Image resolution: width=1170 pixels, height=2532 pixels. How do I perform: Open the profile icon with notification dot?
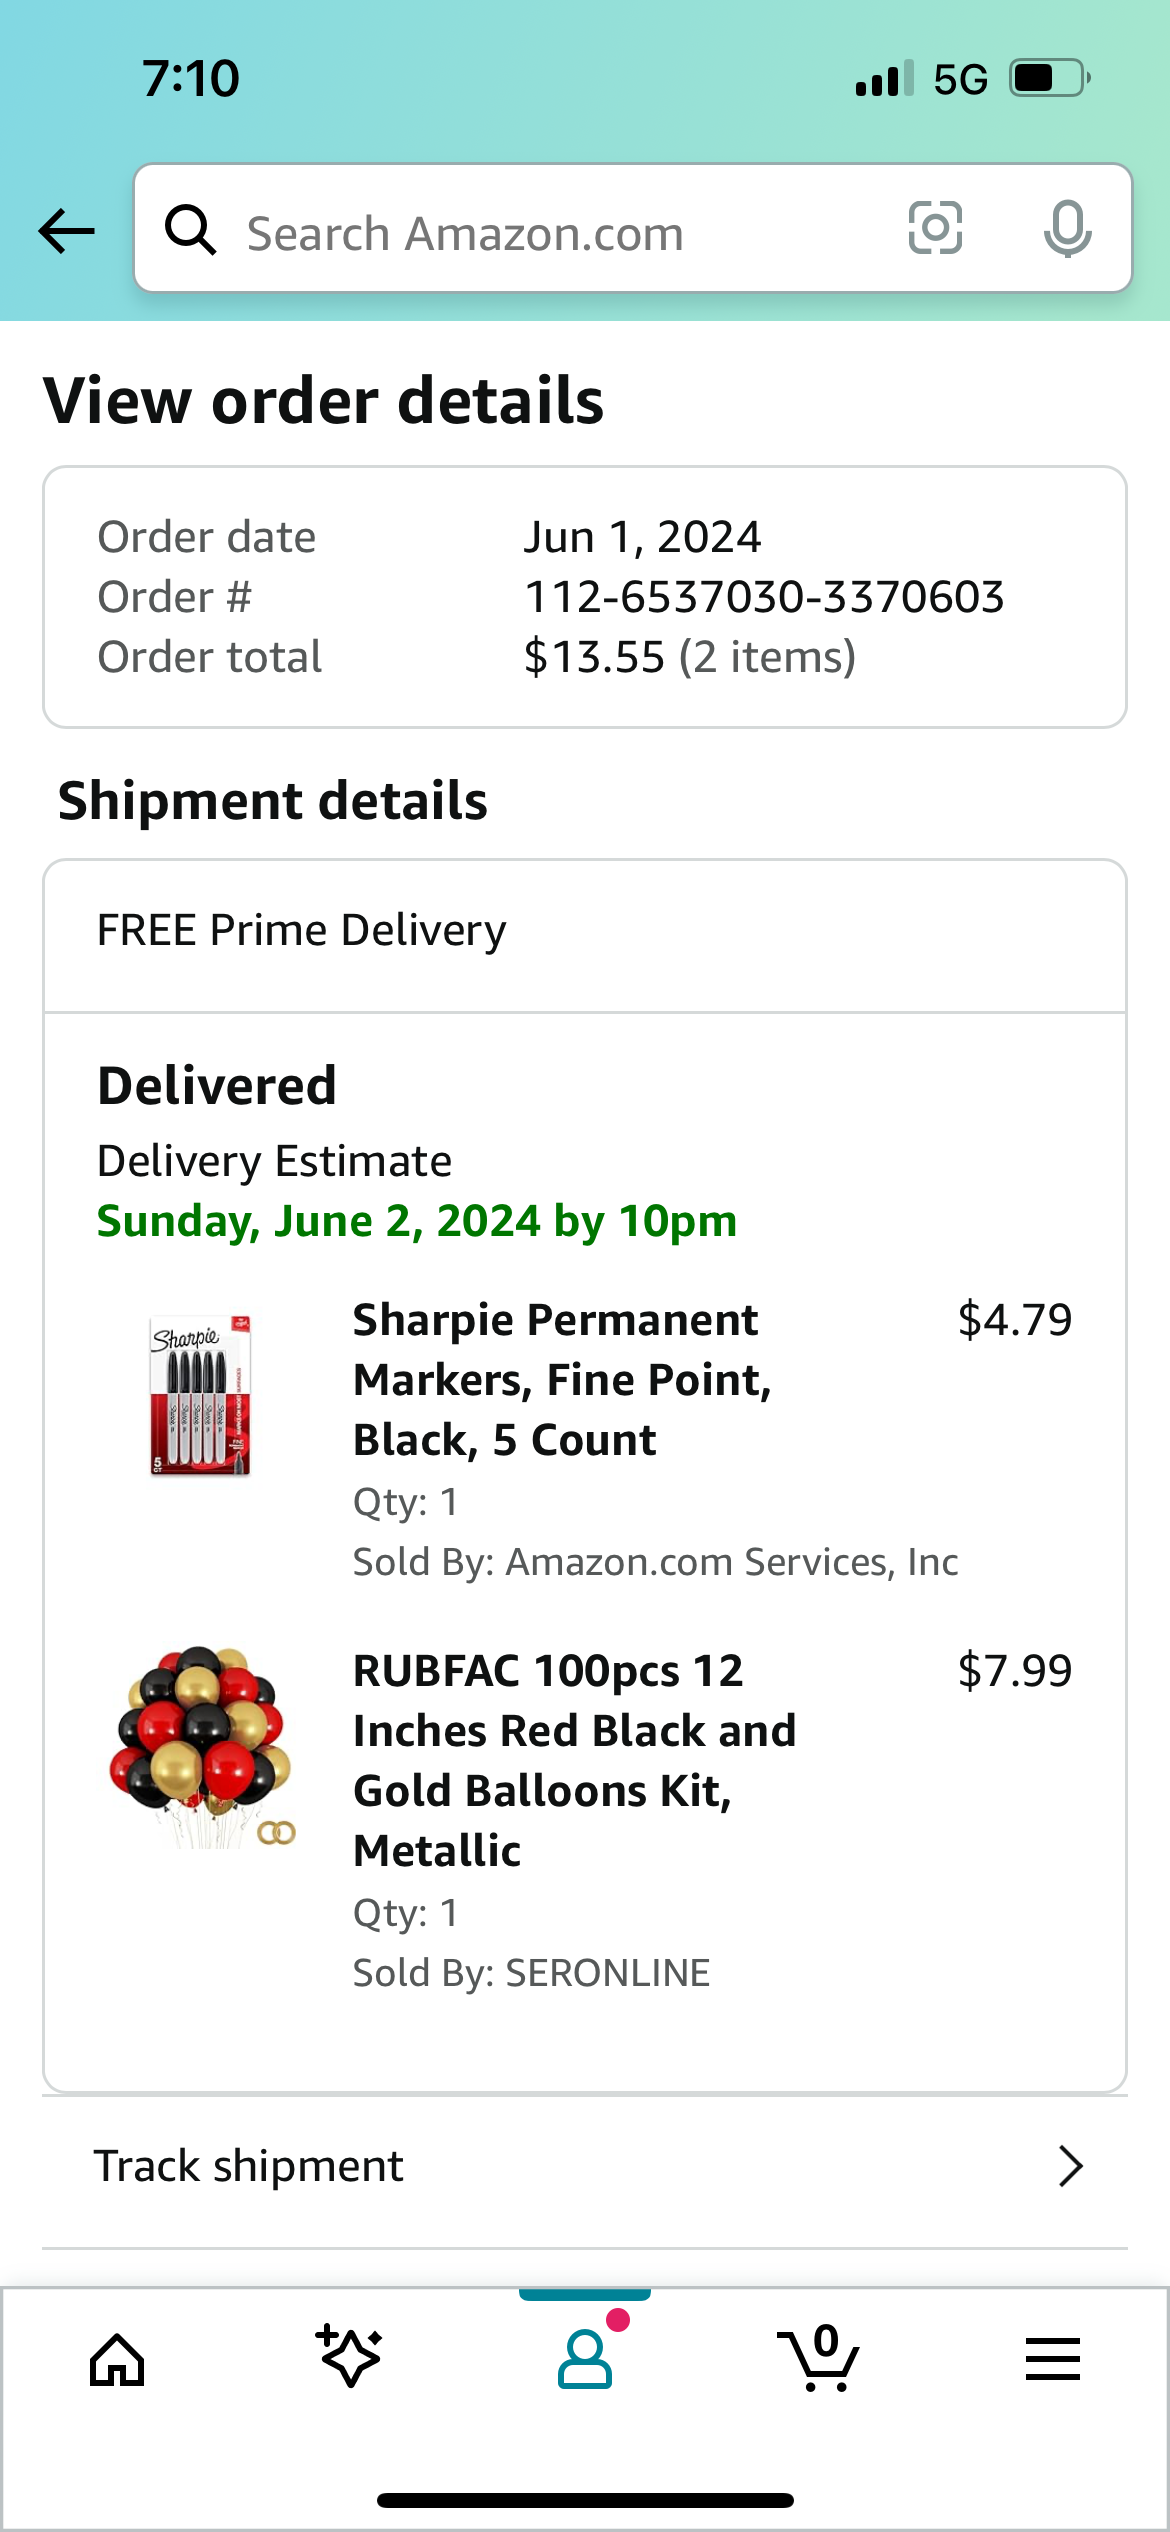point(585,2360)
